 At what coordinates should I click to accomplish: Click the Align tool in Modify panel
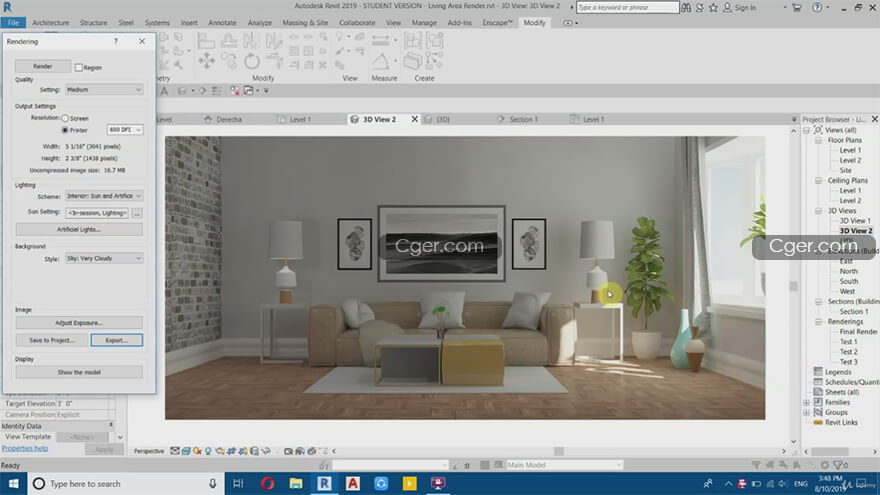pos(207,40)
